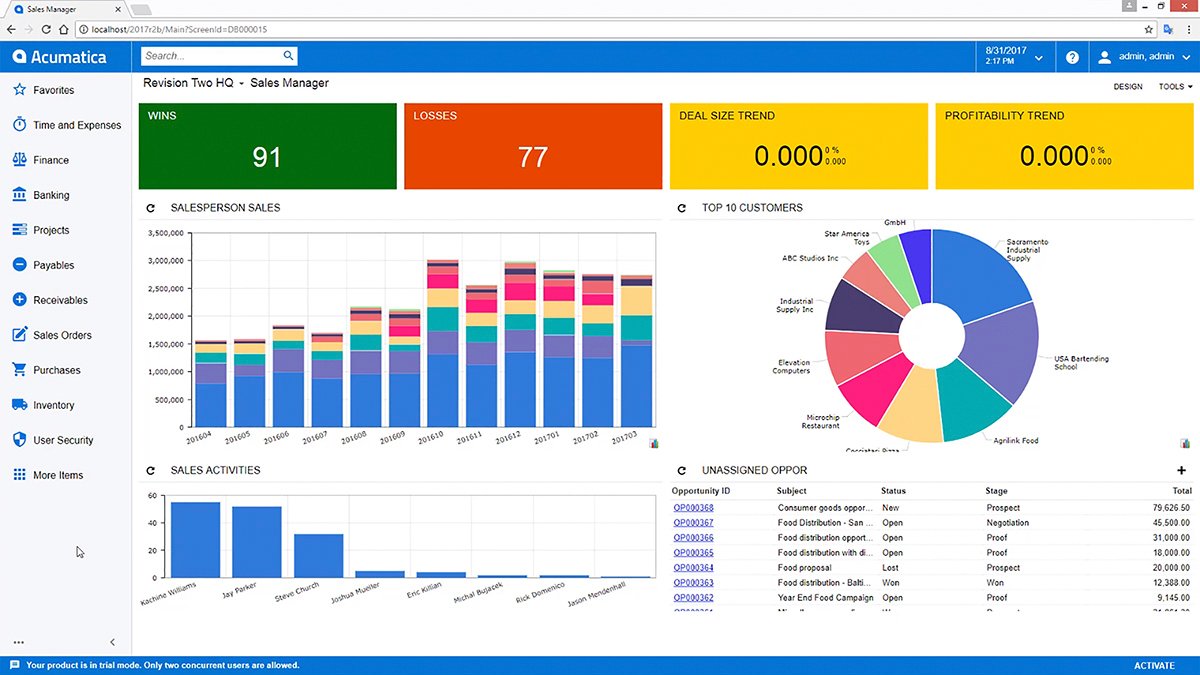
Task: Refresh the Salesperson Sales chart
Action: pyautogui.click(x=151, y=207)
